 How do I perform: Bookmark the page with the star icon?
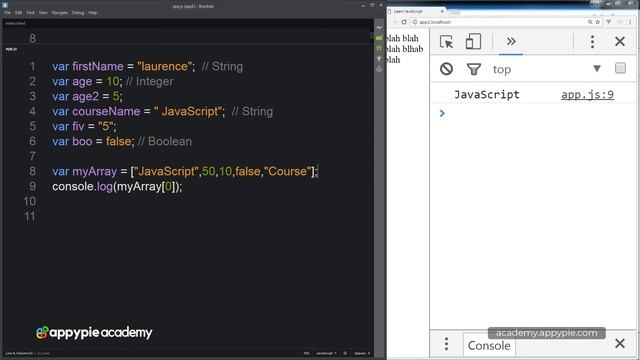pyautogui.click(x=598, y=22)
